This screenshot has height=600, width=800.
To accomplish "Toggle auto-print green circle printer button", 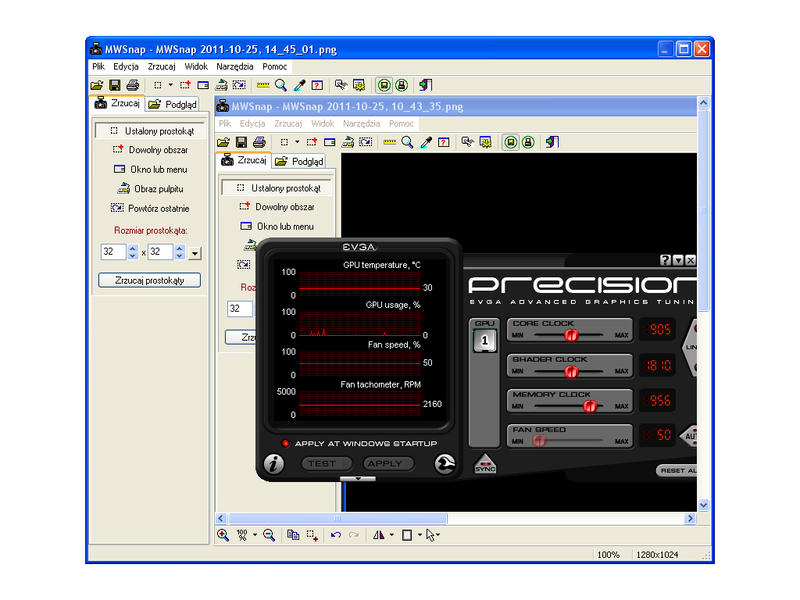I will (x=402, y=85).
